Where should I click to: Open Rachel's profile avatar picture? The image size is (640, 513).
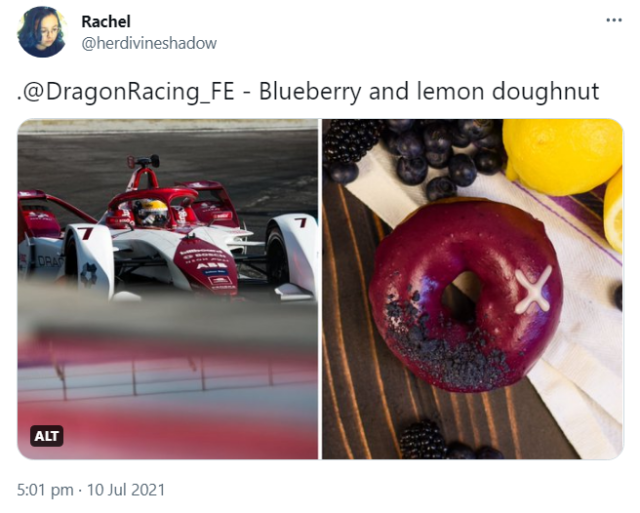click(42, 33)
